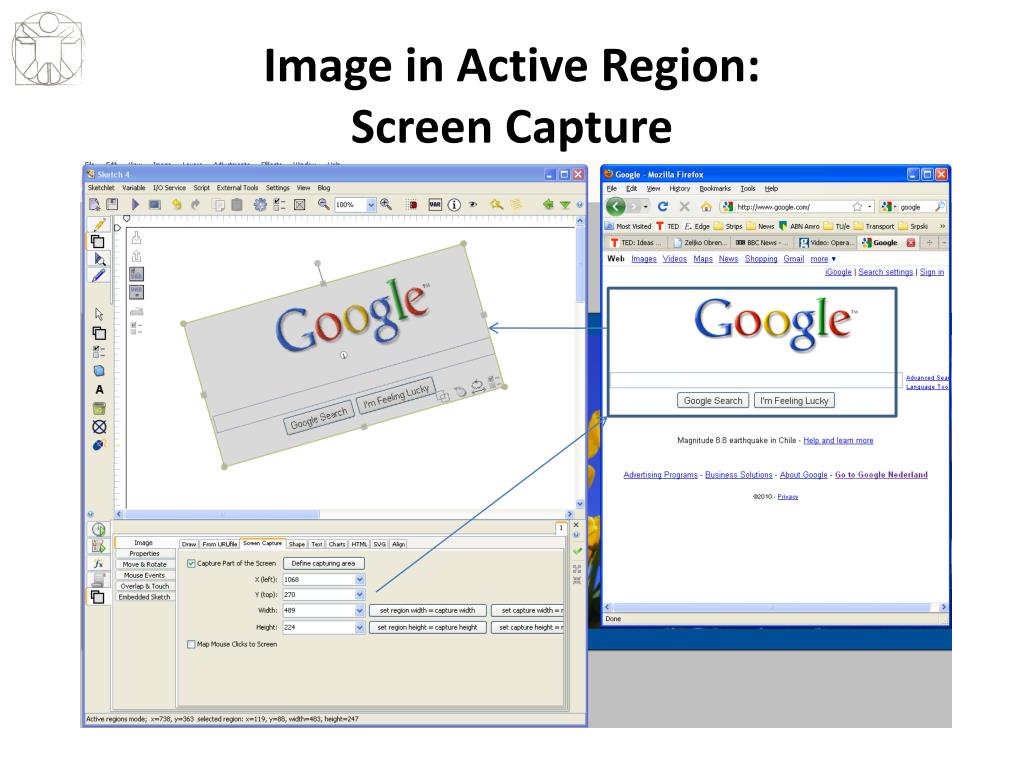Enable 'Map Mouse Clicks to Screen' checkbox

click(x=191, y=645)
